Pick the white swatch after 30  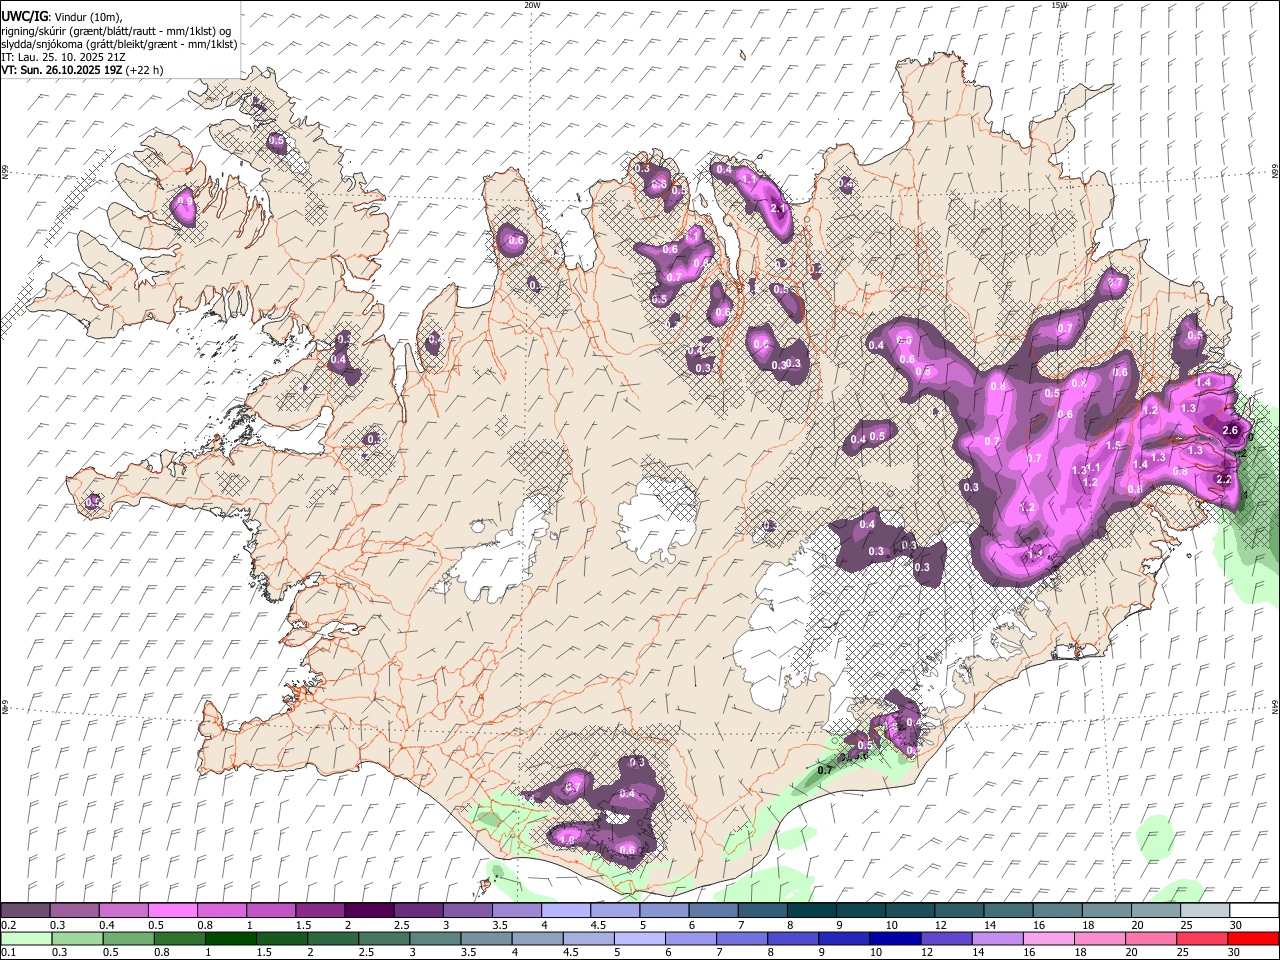[x=1254, y=910]
